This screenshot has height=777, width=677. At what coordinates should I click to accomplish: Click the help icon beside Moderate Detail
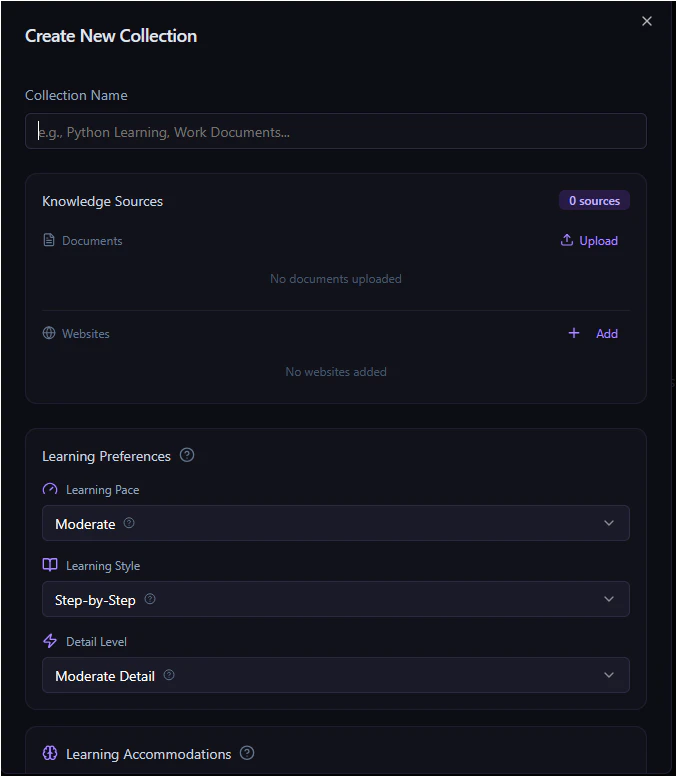pos(169,675)
